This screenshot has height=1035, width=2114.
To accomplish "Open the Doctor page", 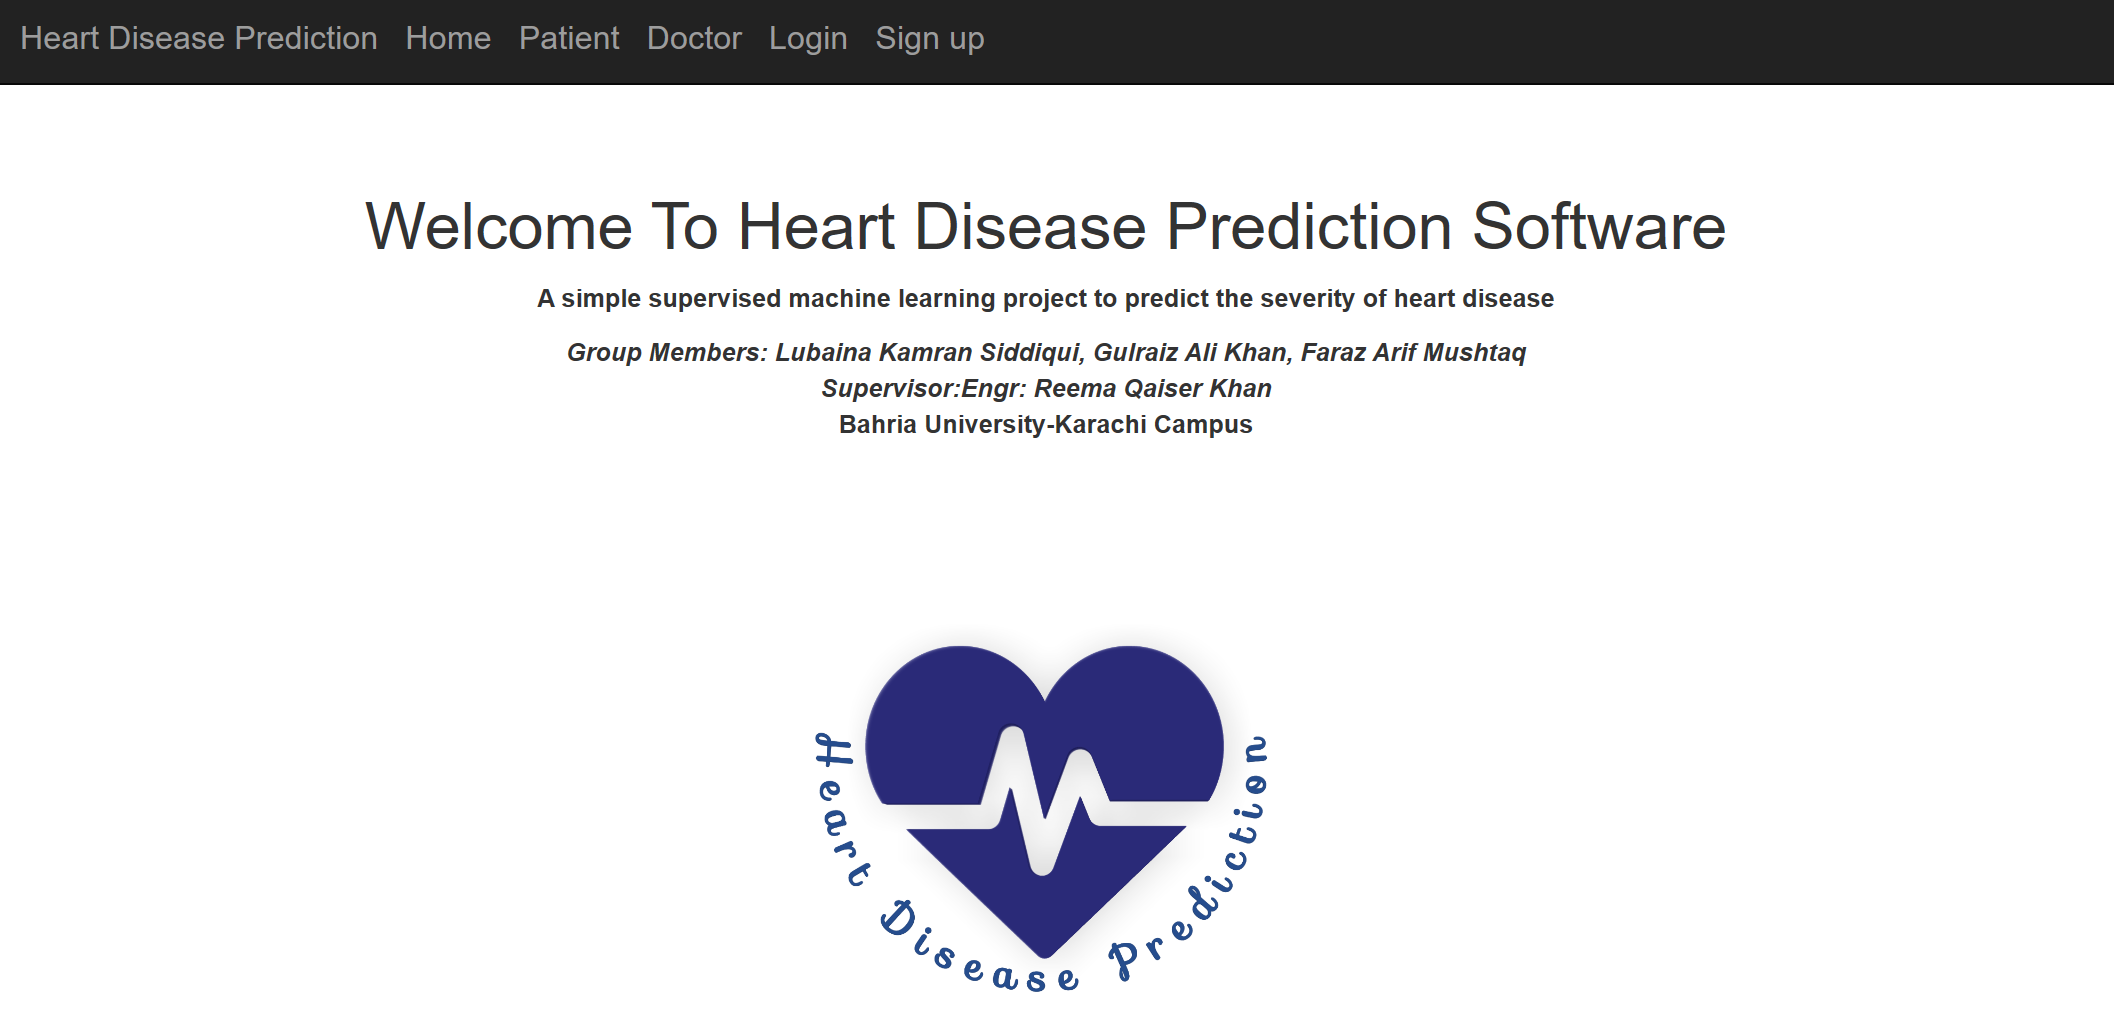I will (x=694, y=38).
